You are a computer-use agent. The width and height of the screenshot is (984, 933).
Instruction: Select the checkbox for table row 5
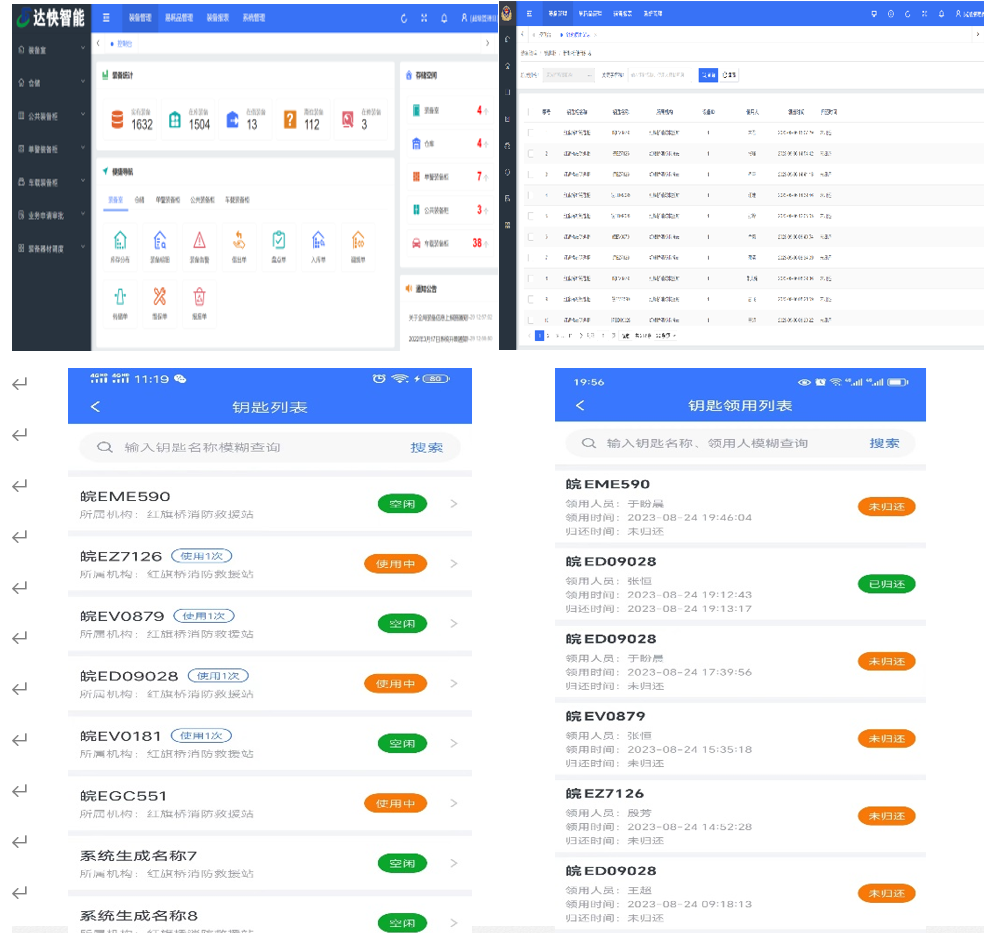pyautogui.click(x=531, y=216)
